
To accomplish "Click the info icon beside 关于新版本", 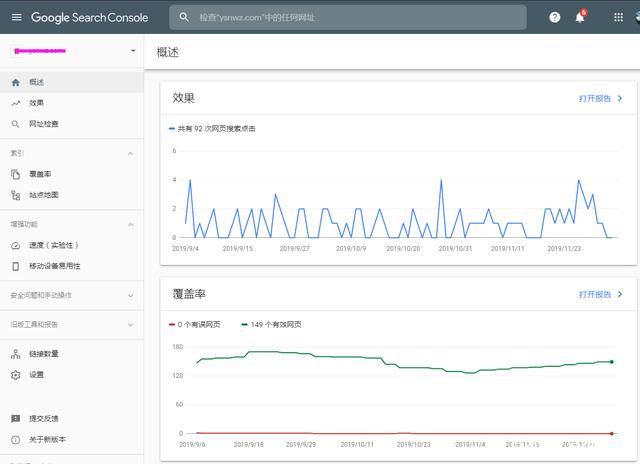I will (16, 440).
